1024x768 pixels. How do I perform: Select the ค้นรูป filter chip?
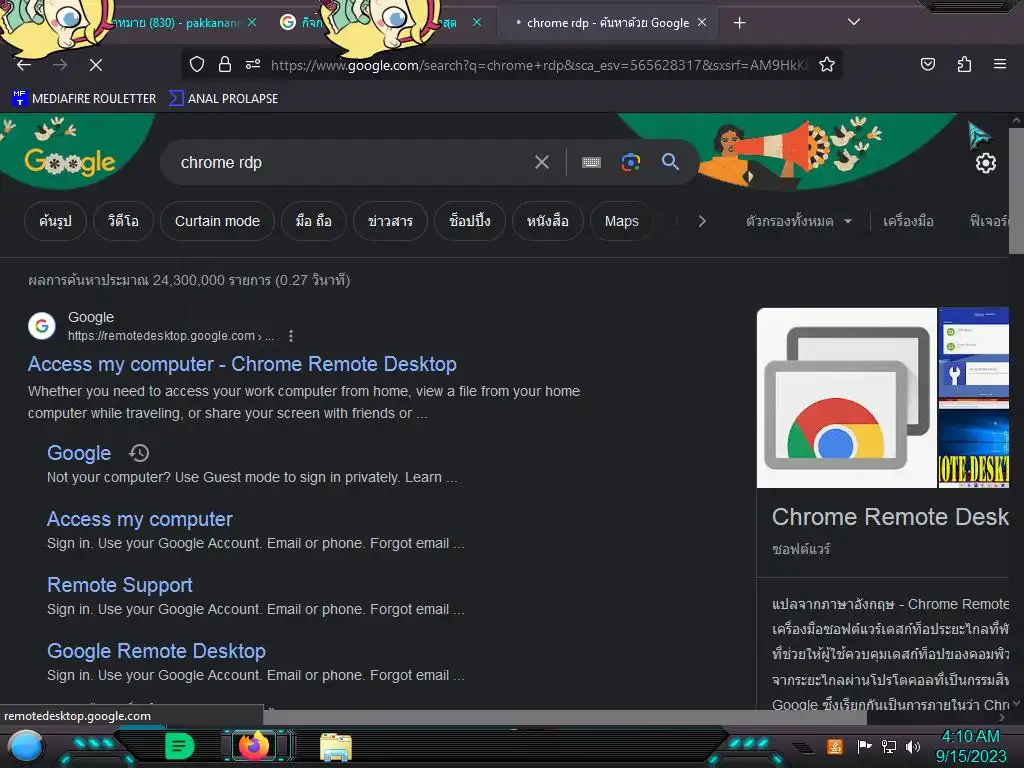click(x=55, y=221)
